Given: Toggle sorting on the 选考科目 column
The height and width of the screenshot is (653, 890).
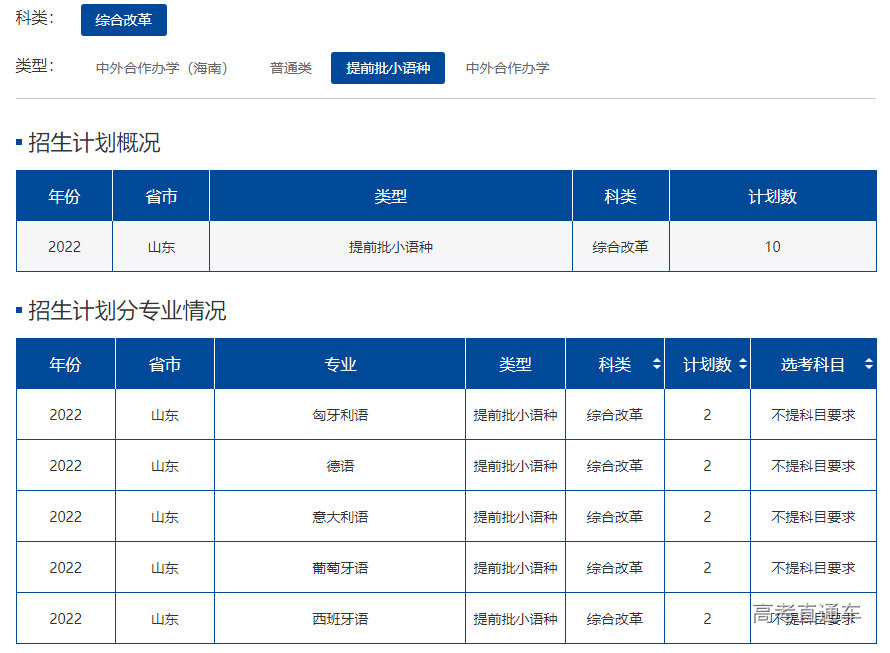Looking at the screenshot, I should point(868,365).
